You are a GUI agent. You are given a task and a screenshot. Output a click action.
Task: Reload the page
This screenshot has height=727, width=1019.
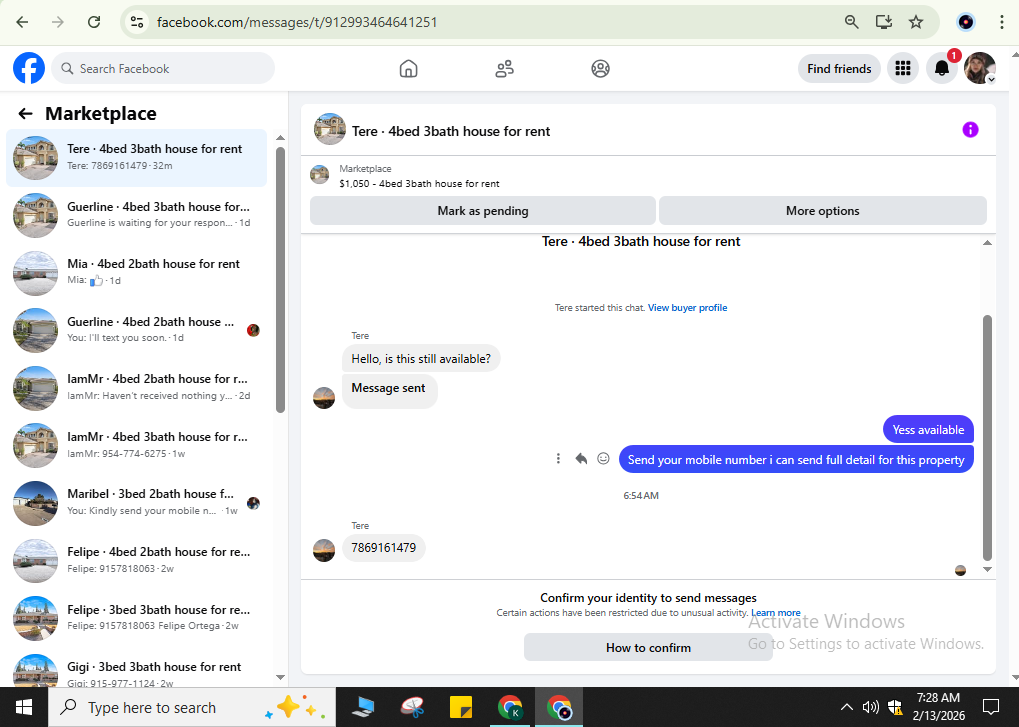[94, 22]
